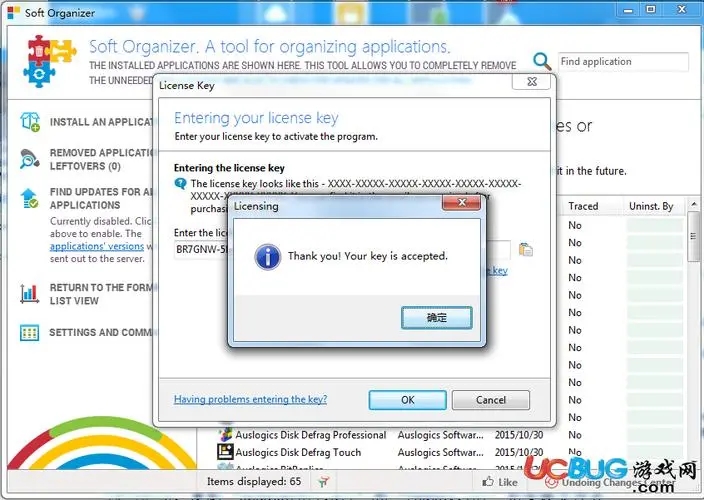Screen dimensions: 704x500
Task: Click the blue information icon in Licensing dialog
Action: tap(268, 257)
